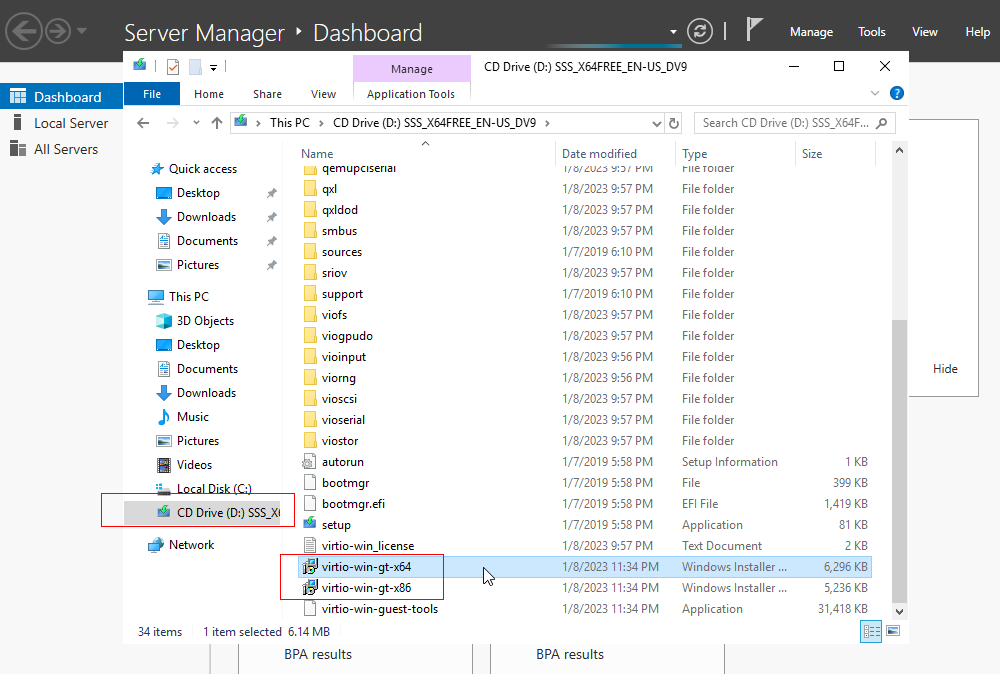Open the Tools menu in Server Manager
Image resolution: width=1000 pixels, height=674 pixels.
[x=871, y=32]
